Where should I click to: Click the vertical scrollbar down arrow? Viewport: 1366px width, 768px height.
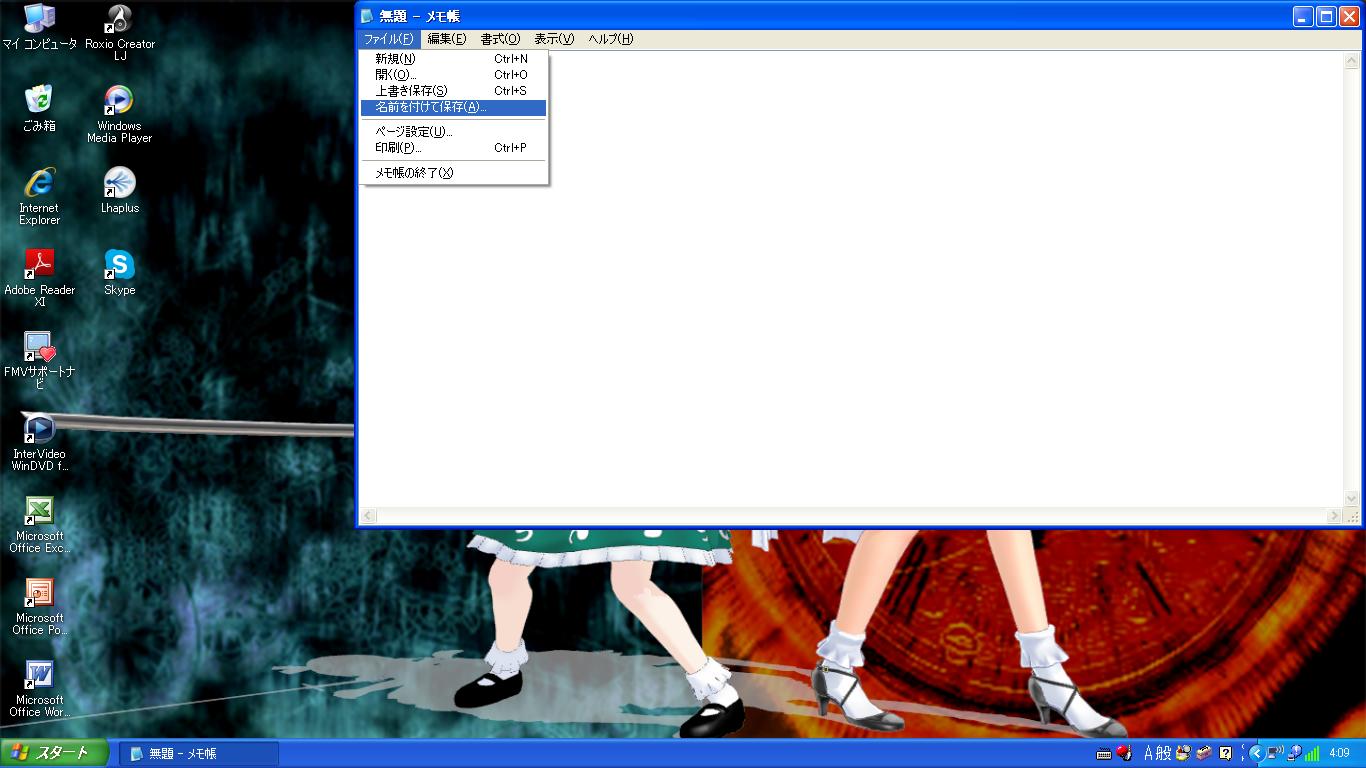click(1352, 499)
